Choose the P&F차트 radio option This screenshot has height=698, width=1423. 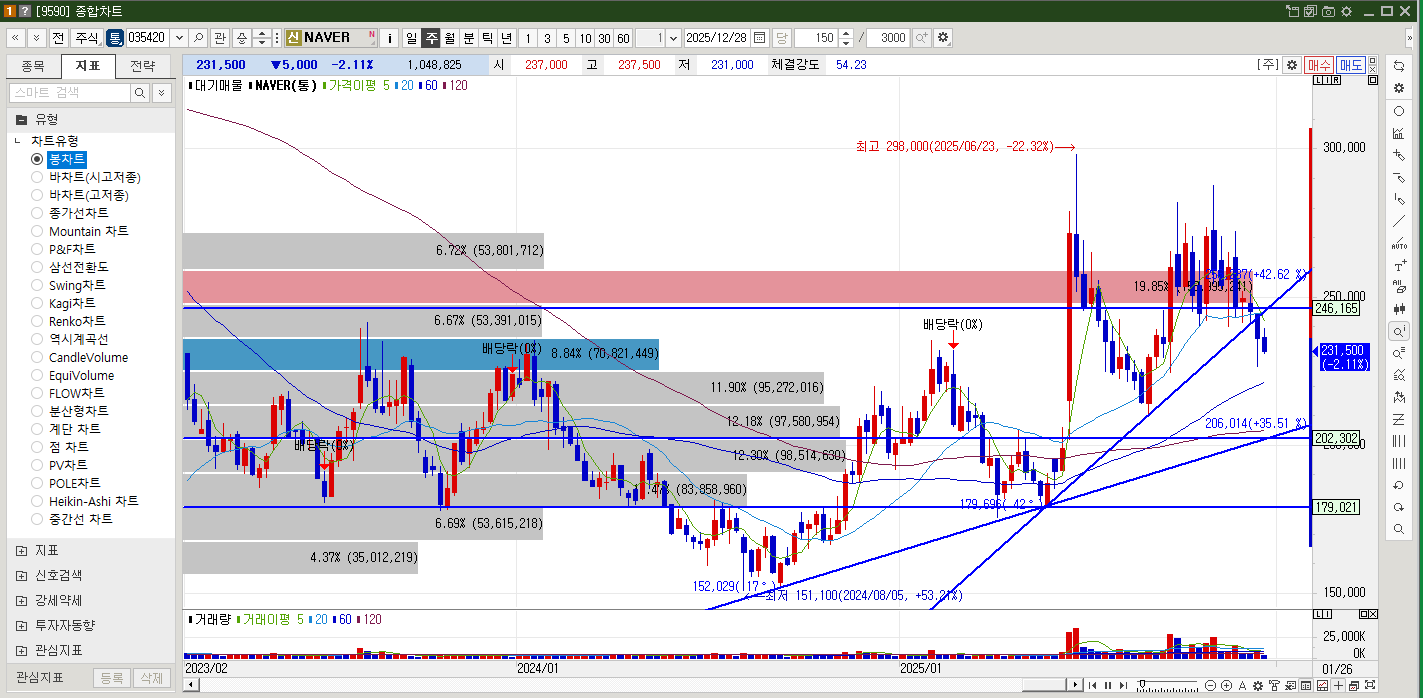point(37,249)
